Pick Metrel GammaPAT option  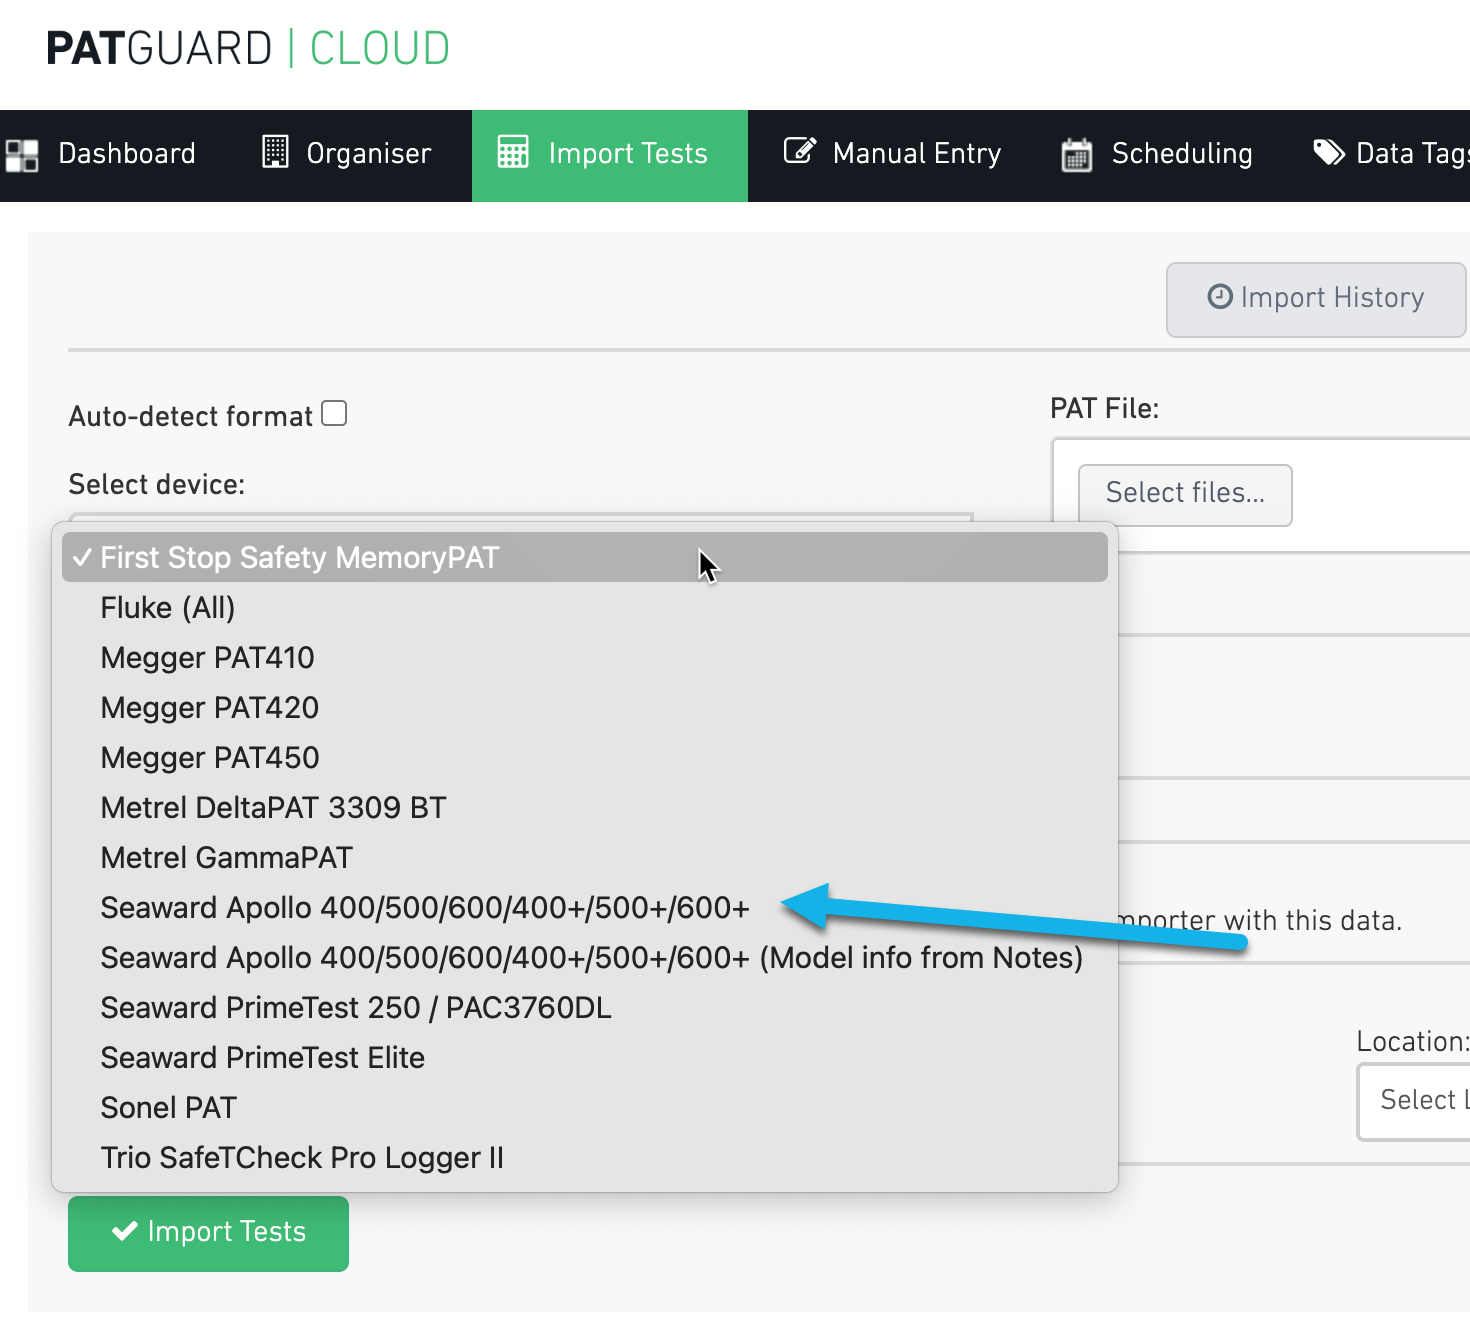coord(585,857)
